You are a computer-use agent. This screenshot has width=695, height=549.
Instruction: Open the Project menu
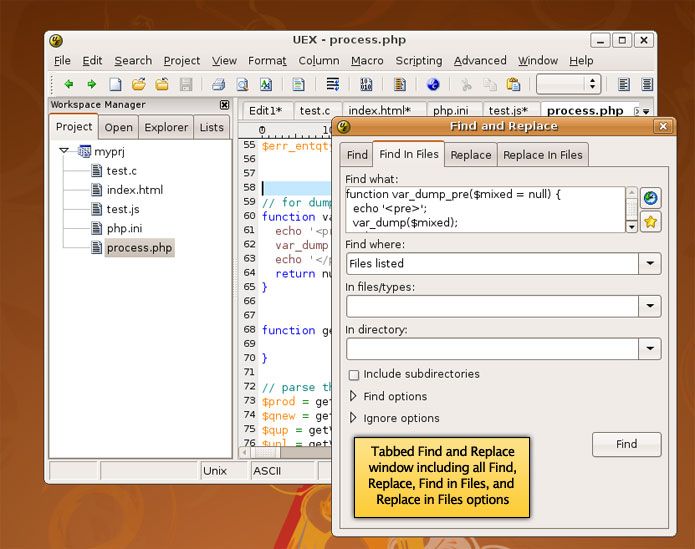pos(182,61)
